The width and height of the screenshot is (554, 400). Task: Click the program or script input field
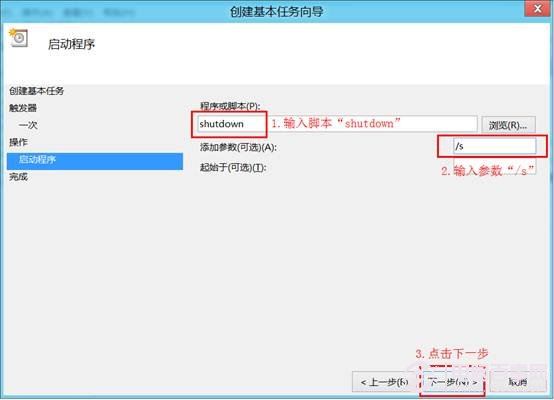point(337,124)
